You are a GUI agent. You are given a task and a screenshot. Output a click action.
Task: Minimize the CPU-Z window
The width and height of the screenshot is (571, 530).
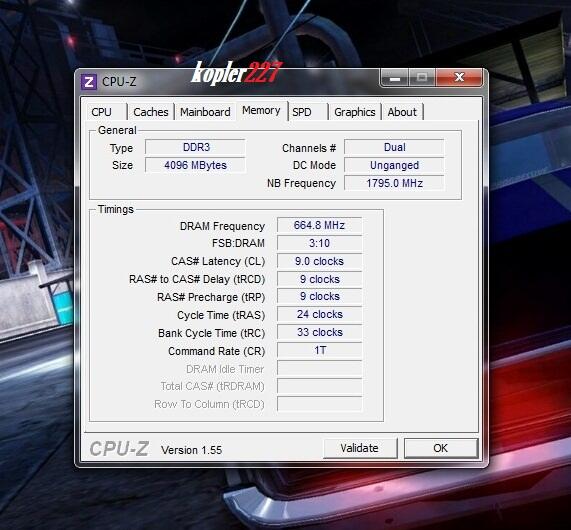395,78
